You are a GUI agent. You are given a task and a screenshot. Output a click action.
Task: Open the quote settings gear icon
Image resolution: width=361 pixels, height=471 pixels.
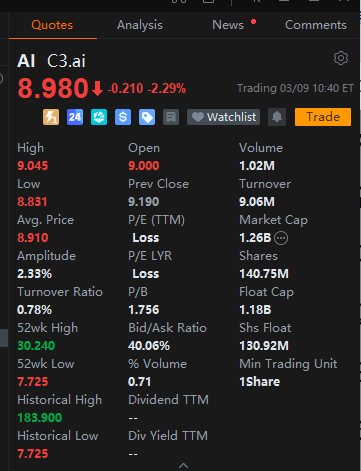pos(341,58)
